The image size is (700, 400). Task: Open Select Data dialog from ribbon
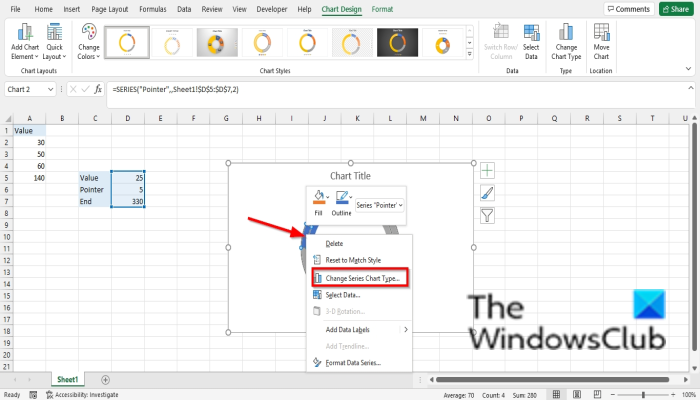(531, 42)
